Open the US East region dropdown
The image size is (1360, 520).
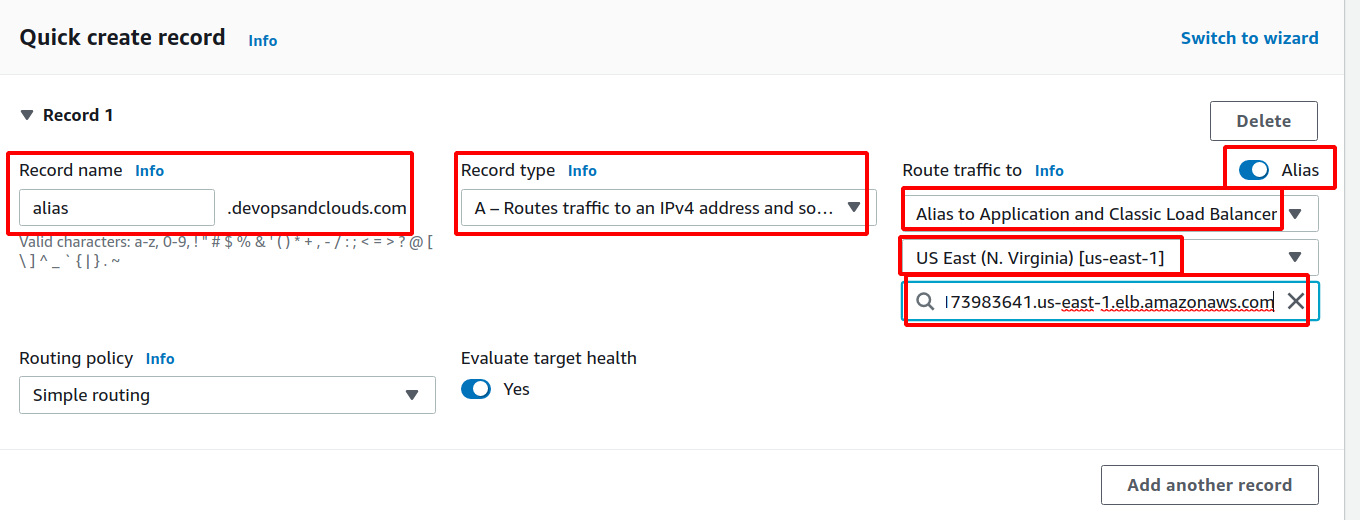pos(1110,258)
